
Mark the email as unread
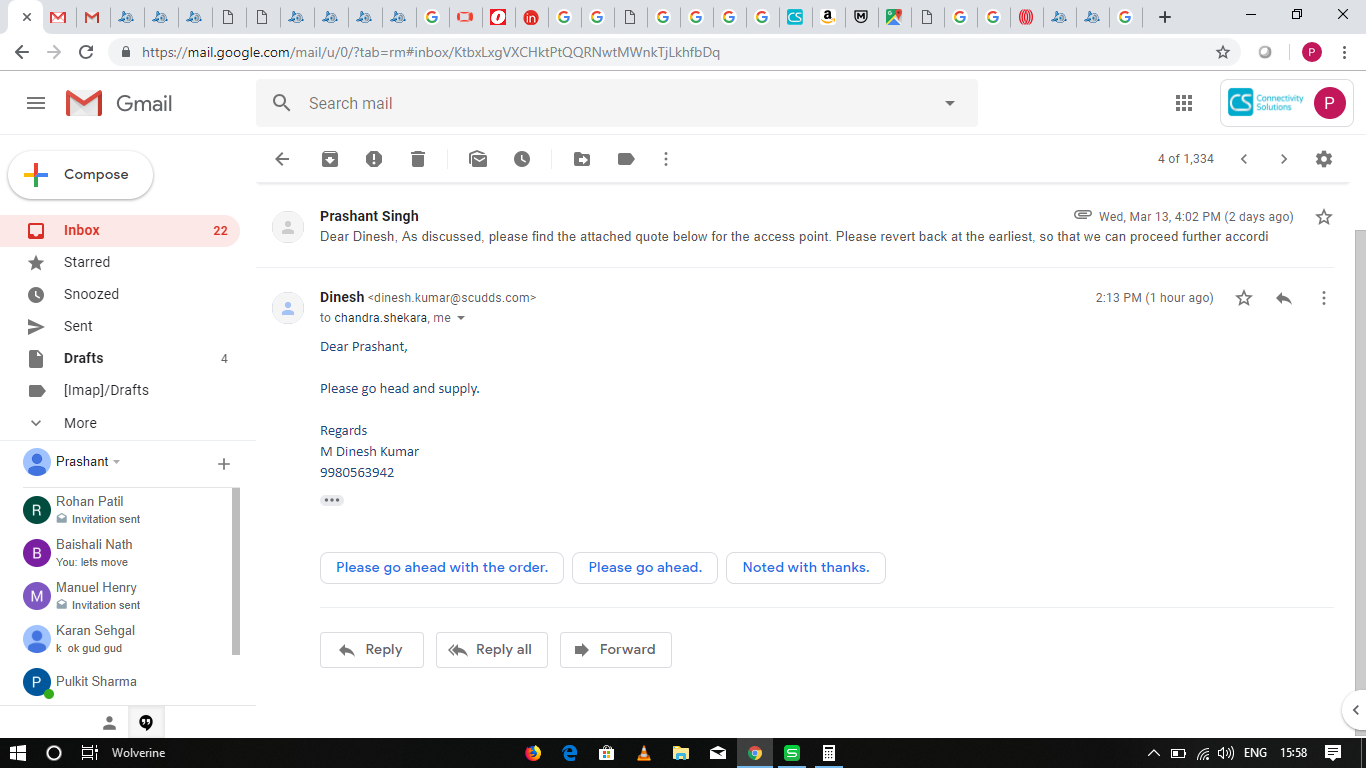tap(478, 159)
